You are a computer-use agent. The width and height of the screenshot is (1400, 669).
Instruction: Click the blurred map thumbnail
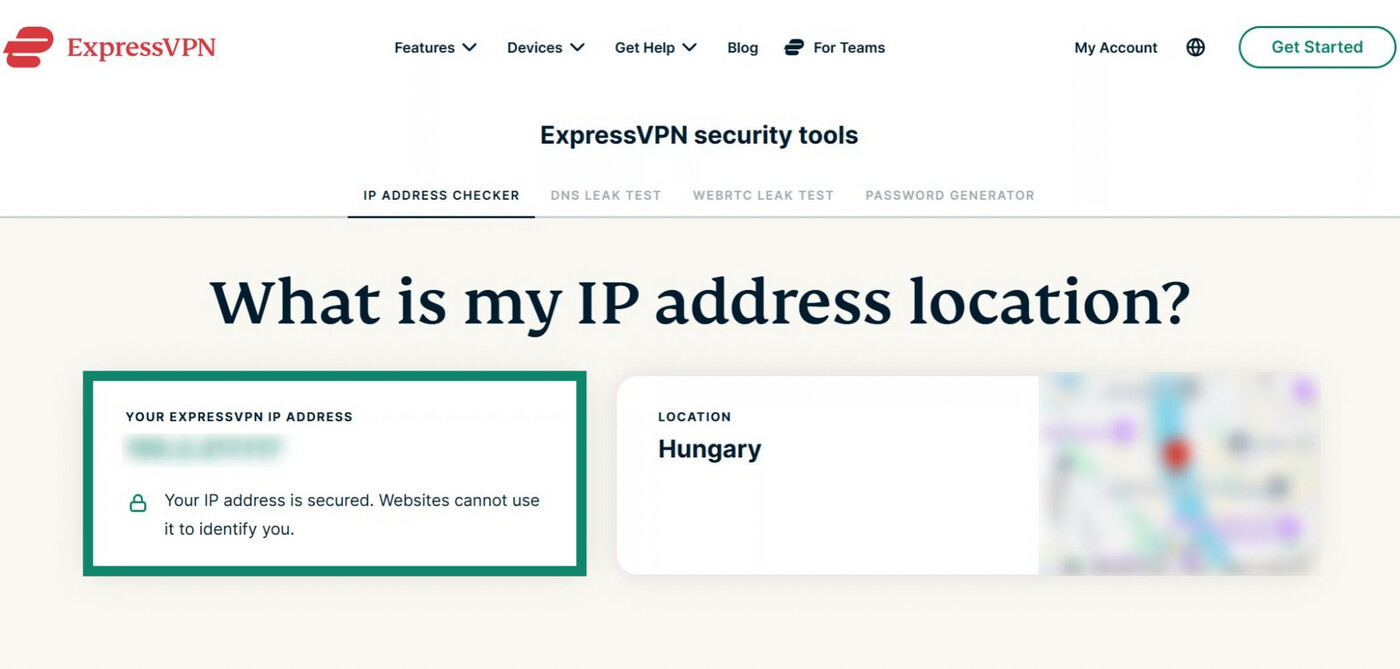click(1178, 474)
